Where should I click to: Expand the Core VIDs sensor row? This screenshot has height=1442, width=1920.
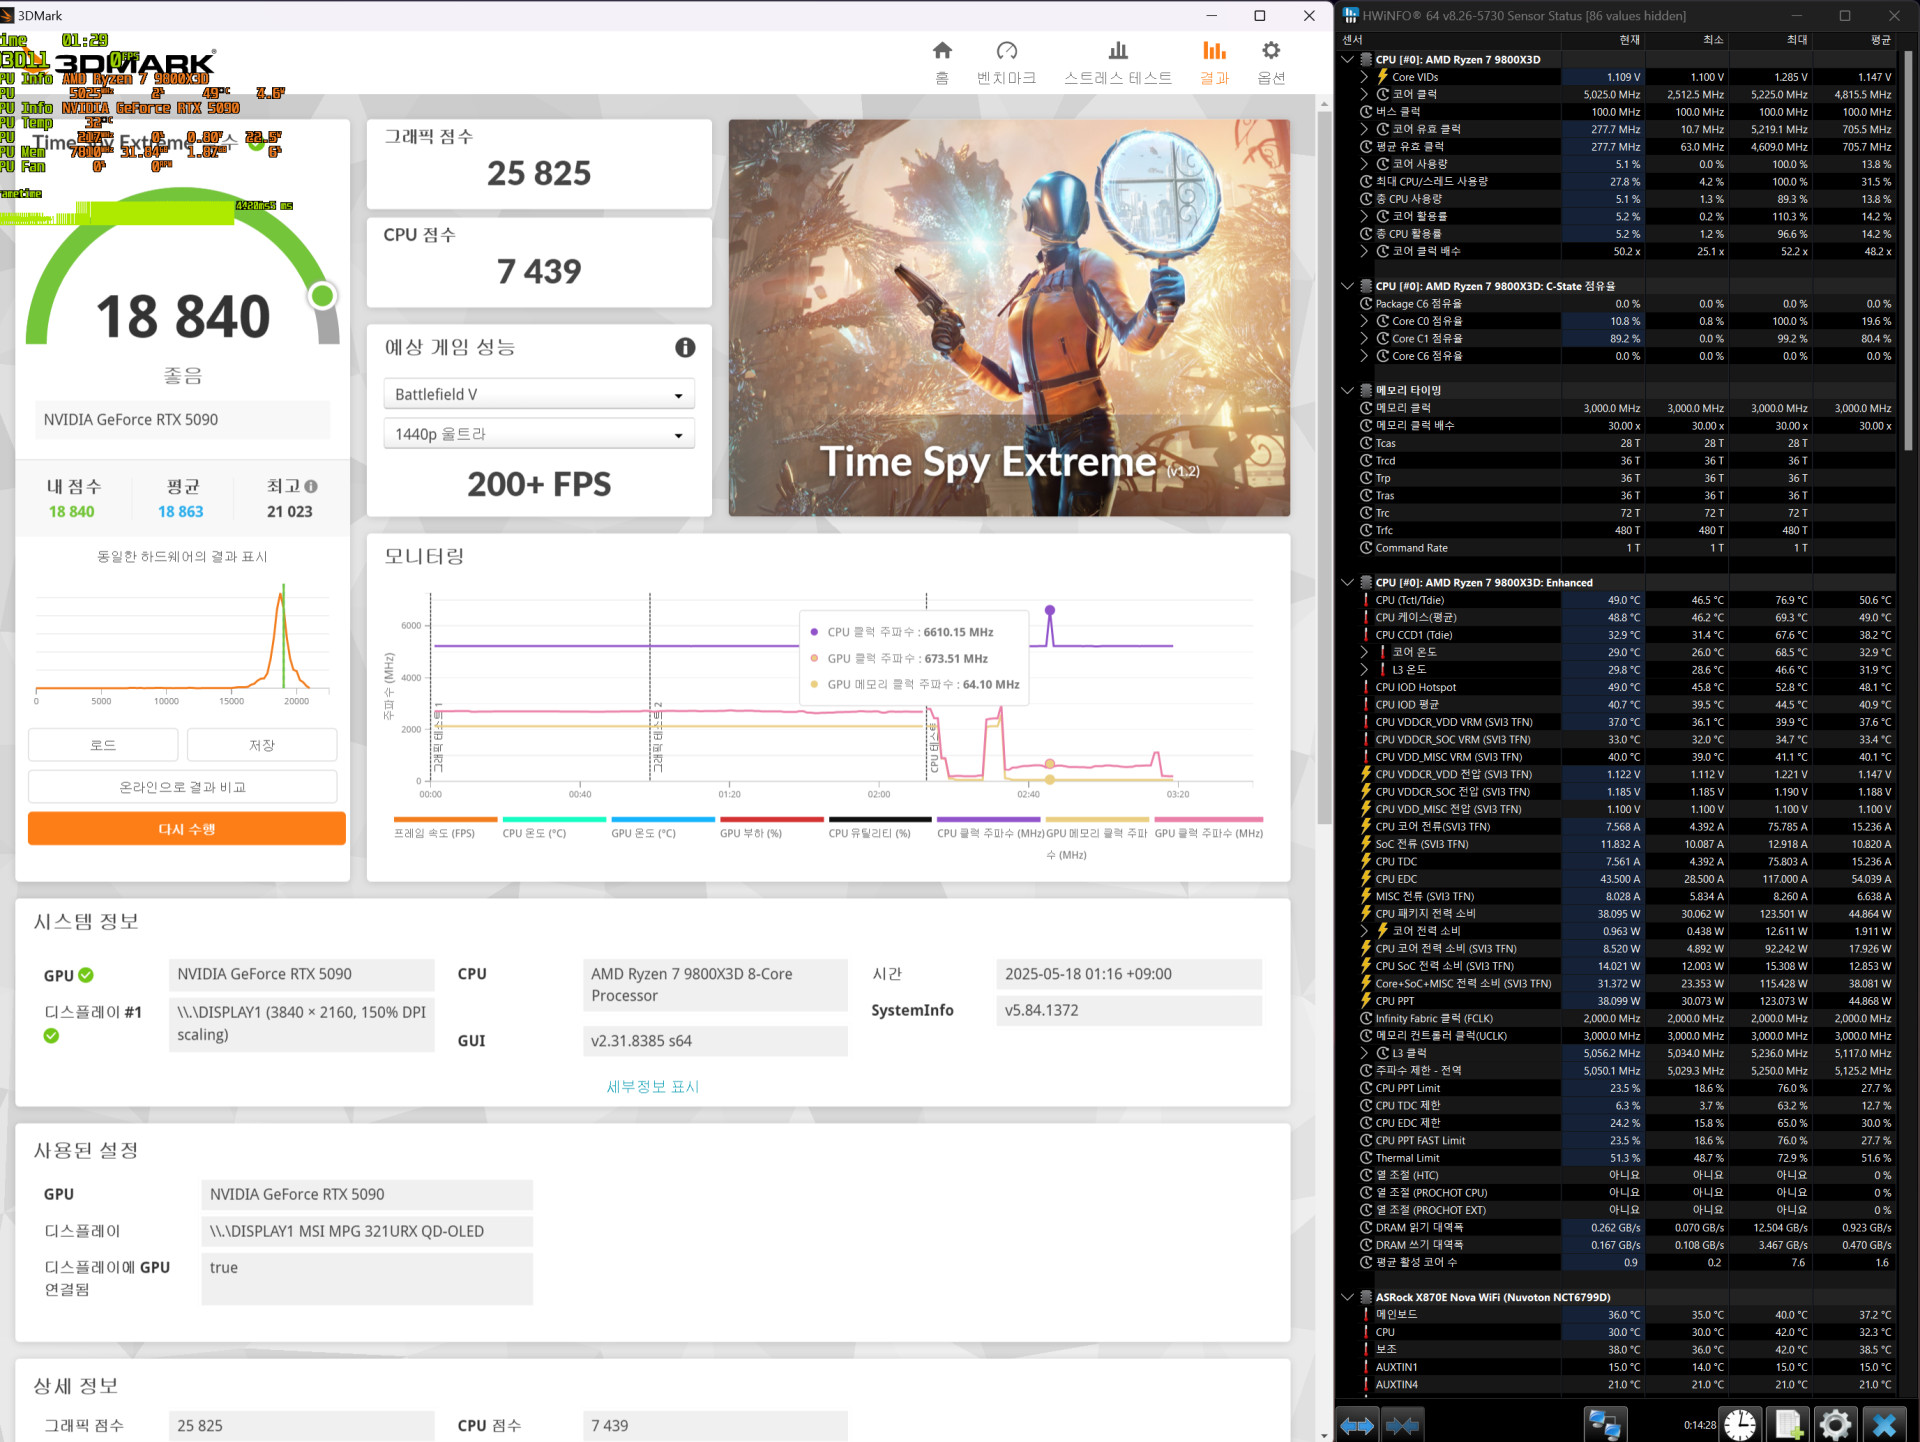point(1364,77)
